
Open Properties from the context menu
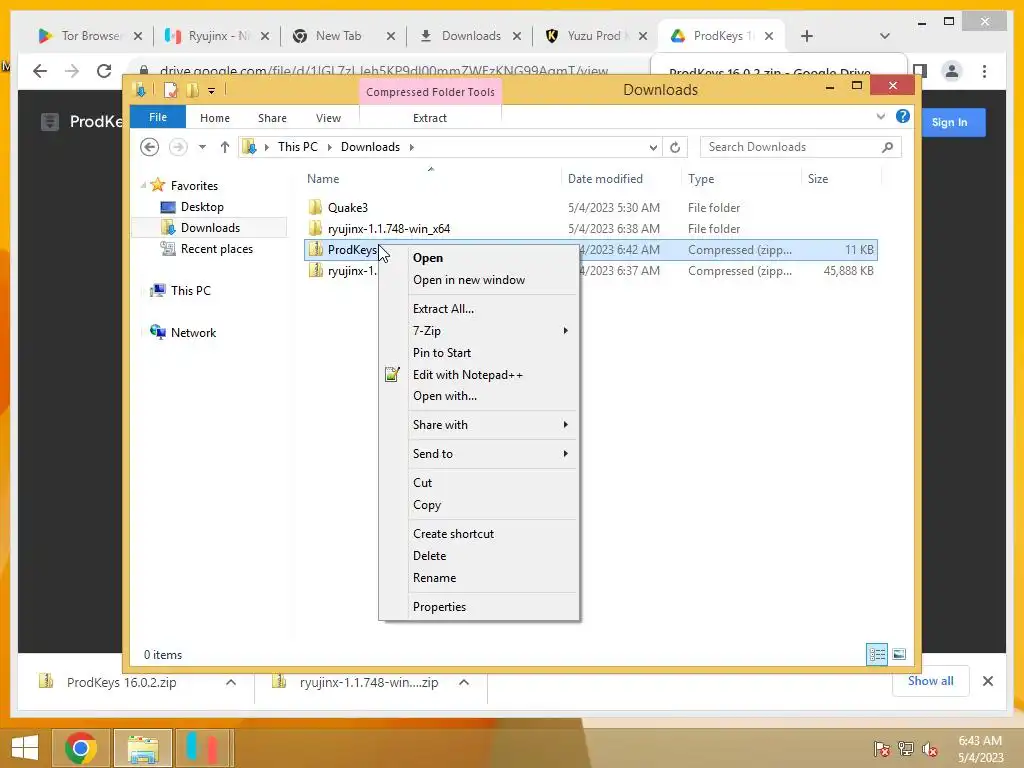click(x=440, y=607)
